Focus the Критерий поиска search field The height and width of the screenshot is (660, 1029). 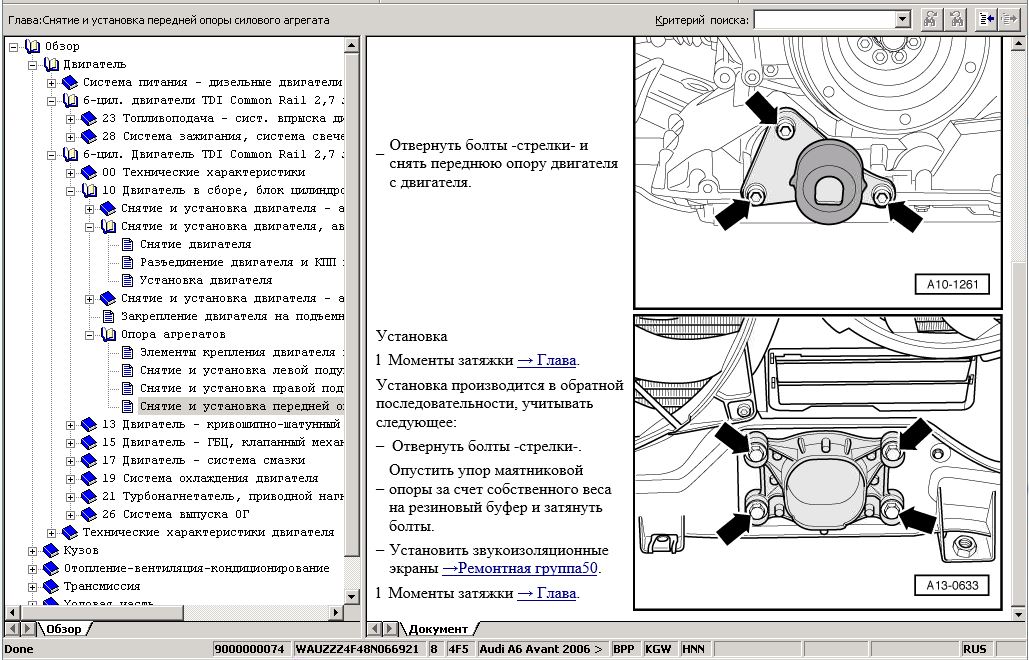tap(825, 20)
